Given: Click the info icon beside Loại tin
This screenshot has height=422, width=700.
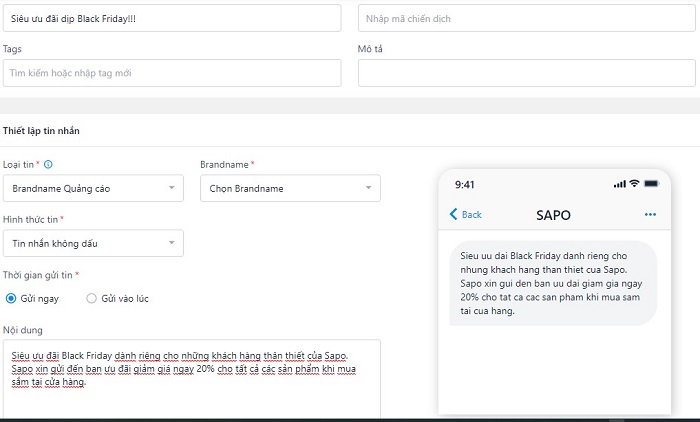Looking at the screenshot, I should [48, 164].
